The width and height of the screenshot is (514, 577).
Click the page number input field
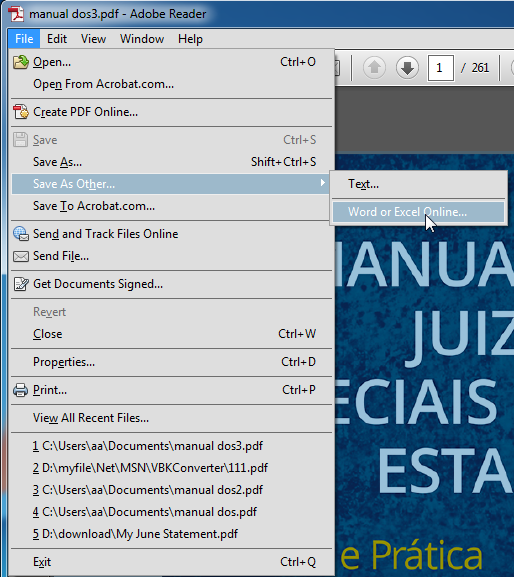pyautogui.click(x=440, y=68)
